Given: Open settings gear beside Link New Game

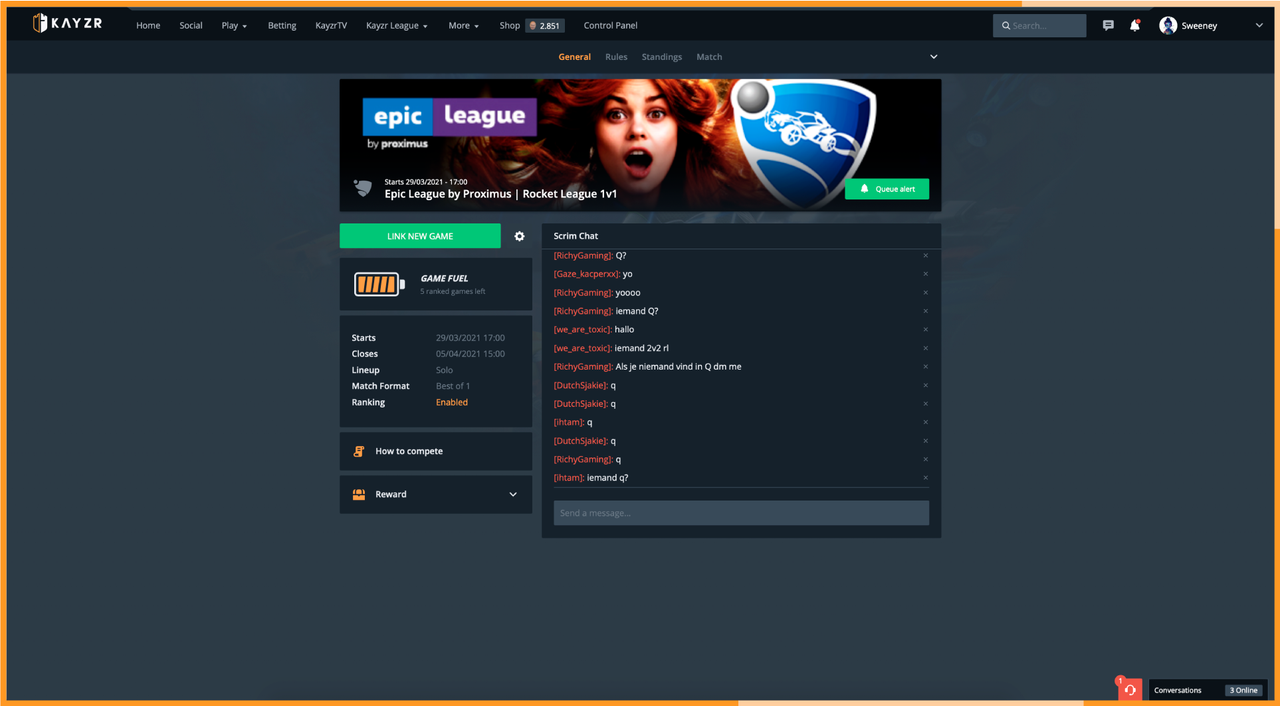Looking at the screenshot, I should [519, 236].
